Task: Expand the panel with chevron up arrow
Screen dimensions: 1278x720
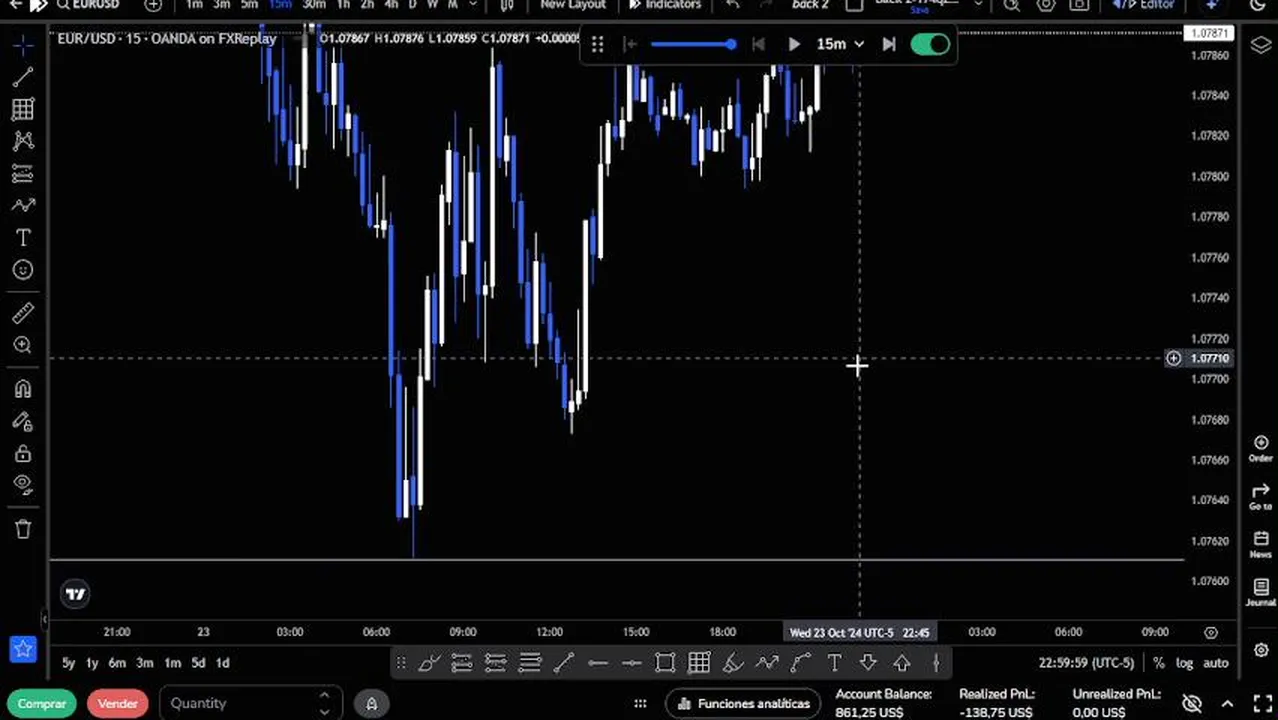Action: (x=1227, y=703)
